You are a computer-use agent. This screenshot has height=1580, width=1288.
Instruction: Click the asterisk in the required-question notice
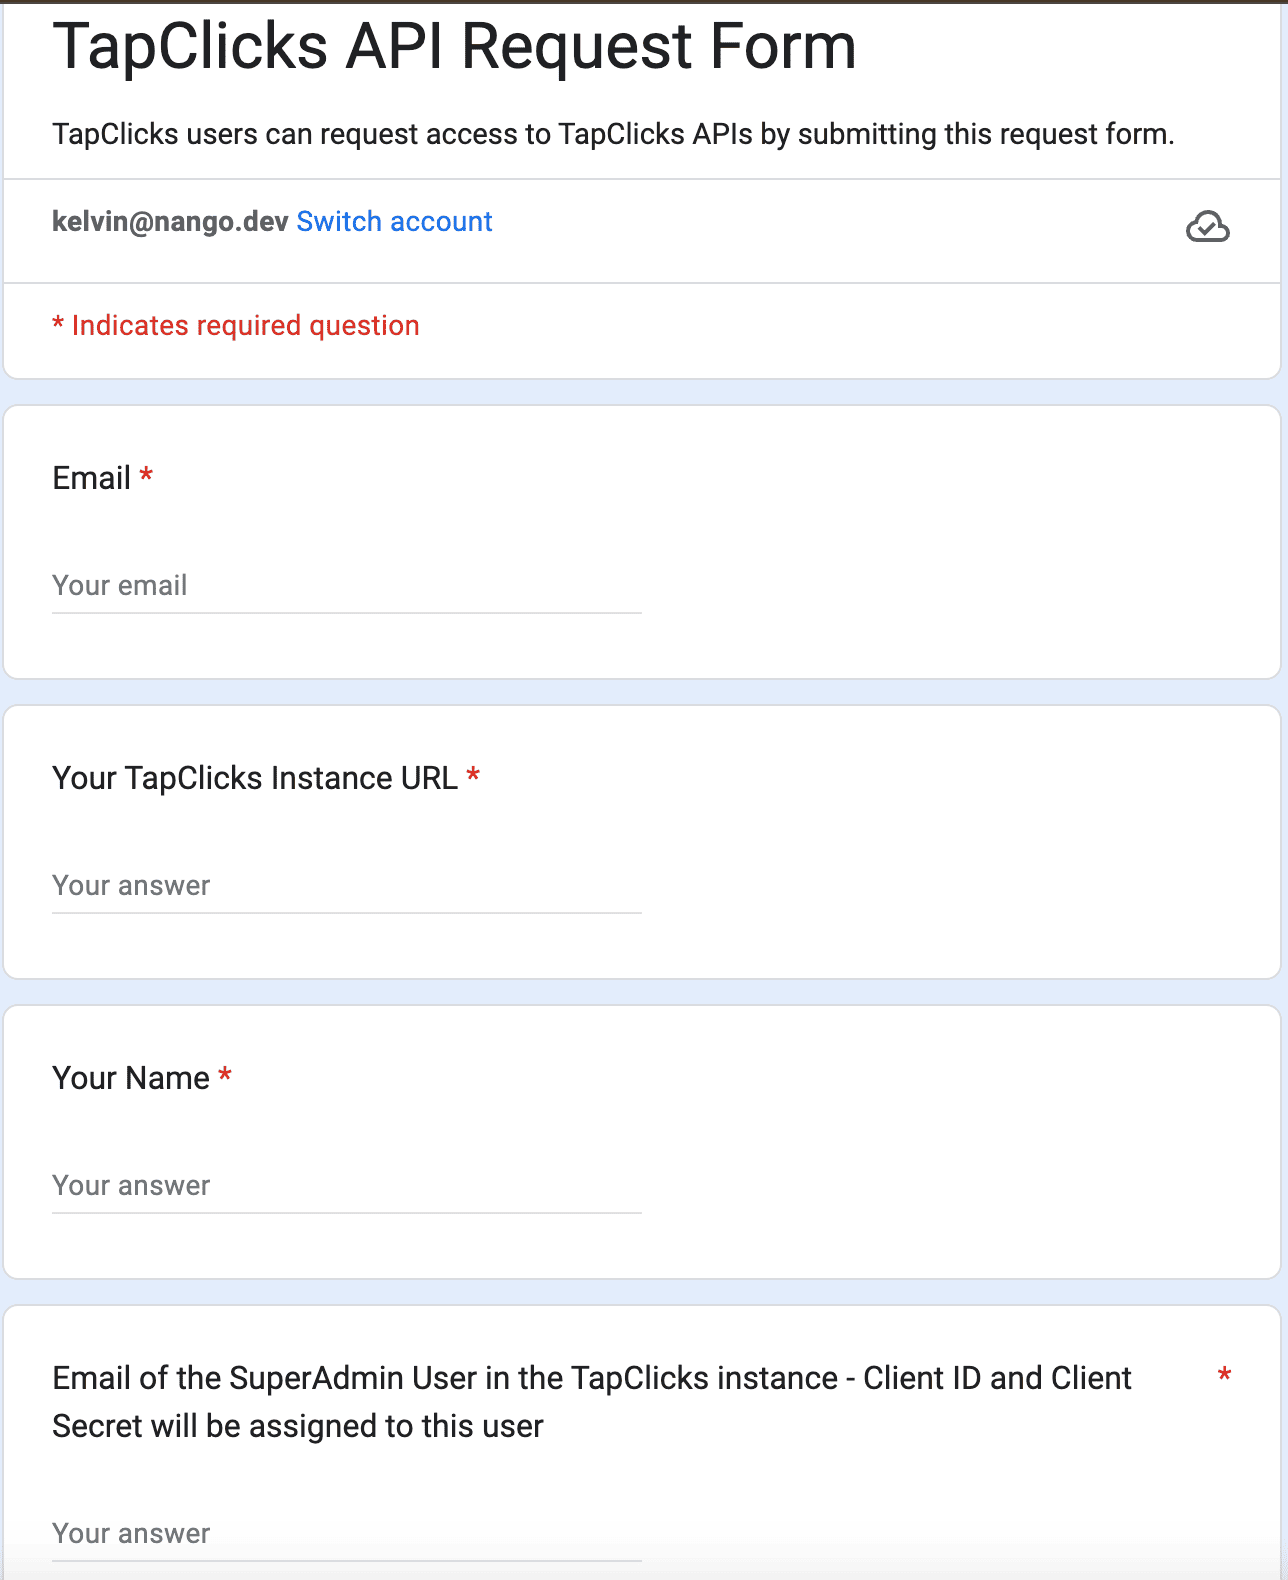[x=58, y=323]
